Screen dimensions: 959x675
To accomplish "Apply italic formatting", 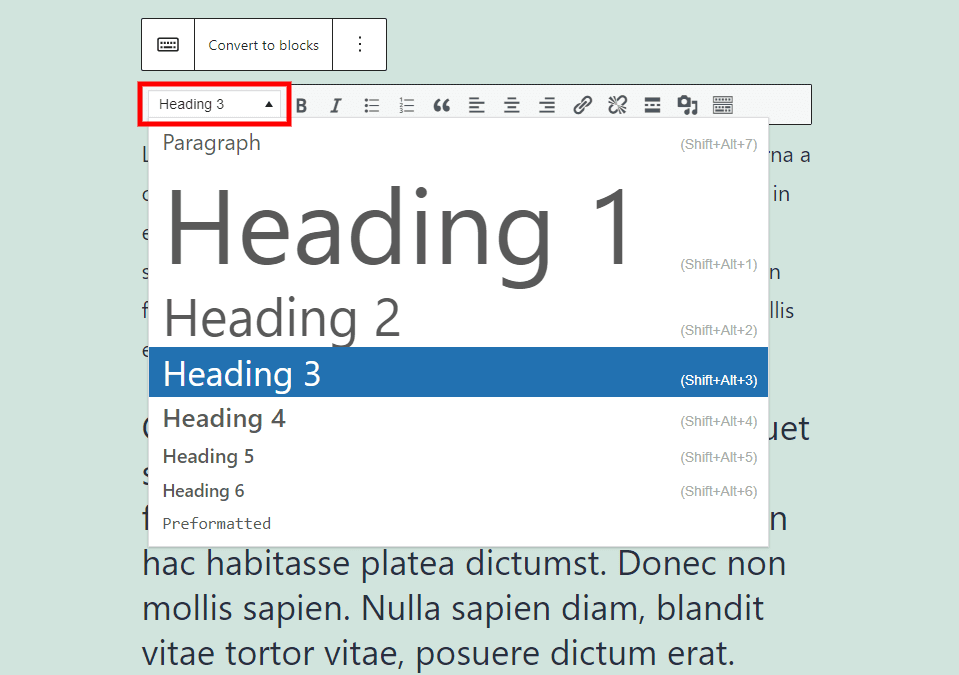I will coord(336,105).
